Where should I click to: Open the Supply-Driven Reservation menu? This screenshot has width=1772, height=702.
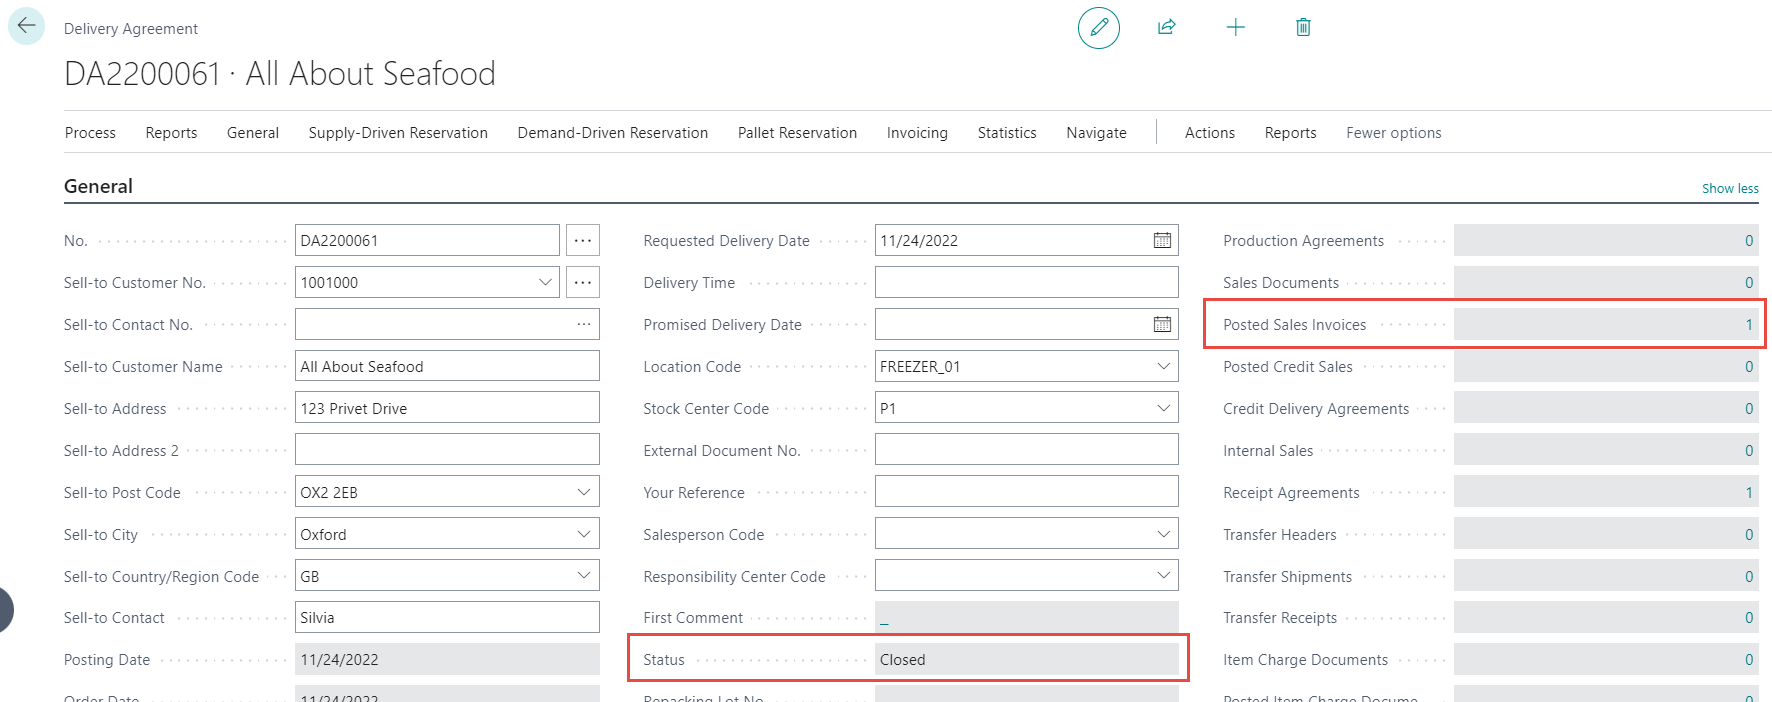398,133
